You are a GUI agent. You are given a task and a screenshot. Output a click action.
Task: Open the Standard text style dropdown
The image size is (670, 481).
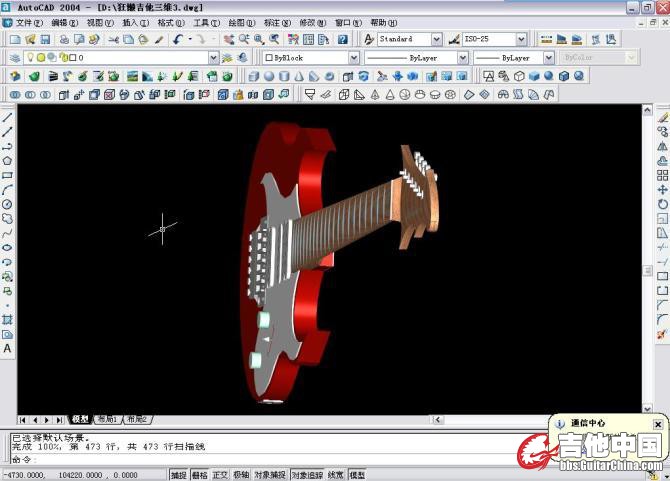point(410,39)
